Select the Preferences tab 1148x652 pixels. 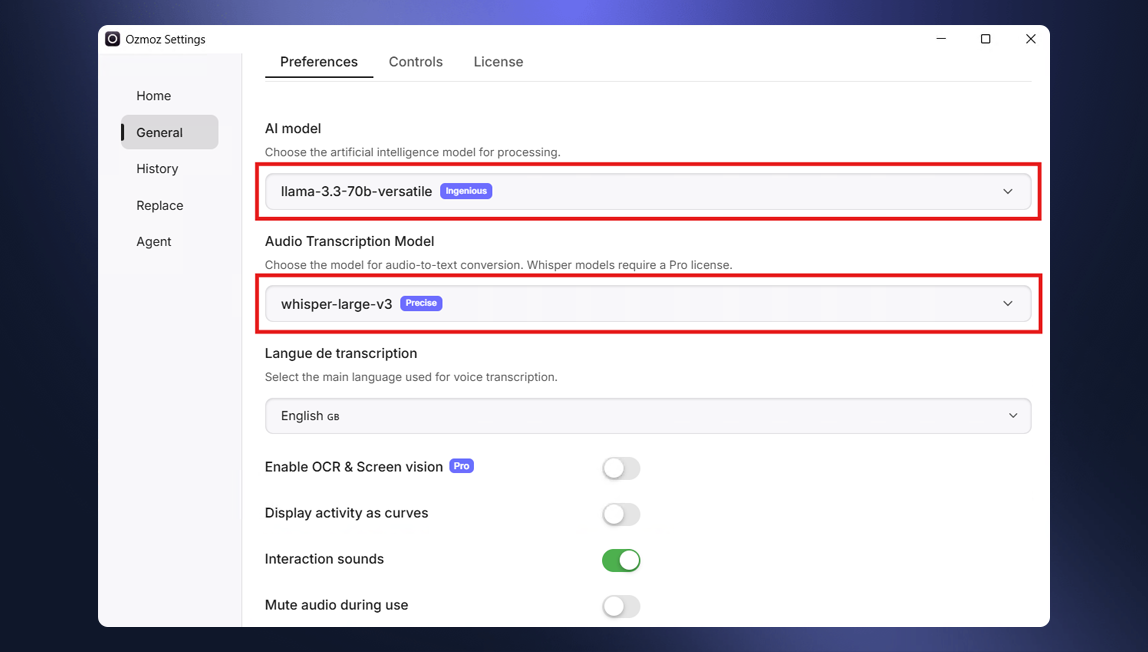[x=318, y=61]
